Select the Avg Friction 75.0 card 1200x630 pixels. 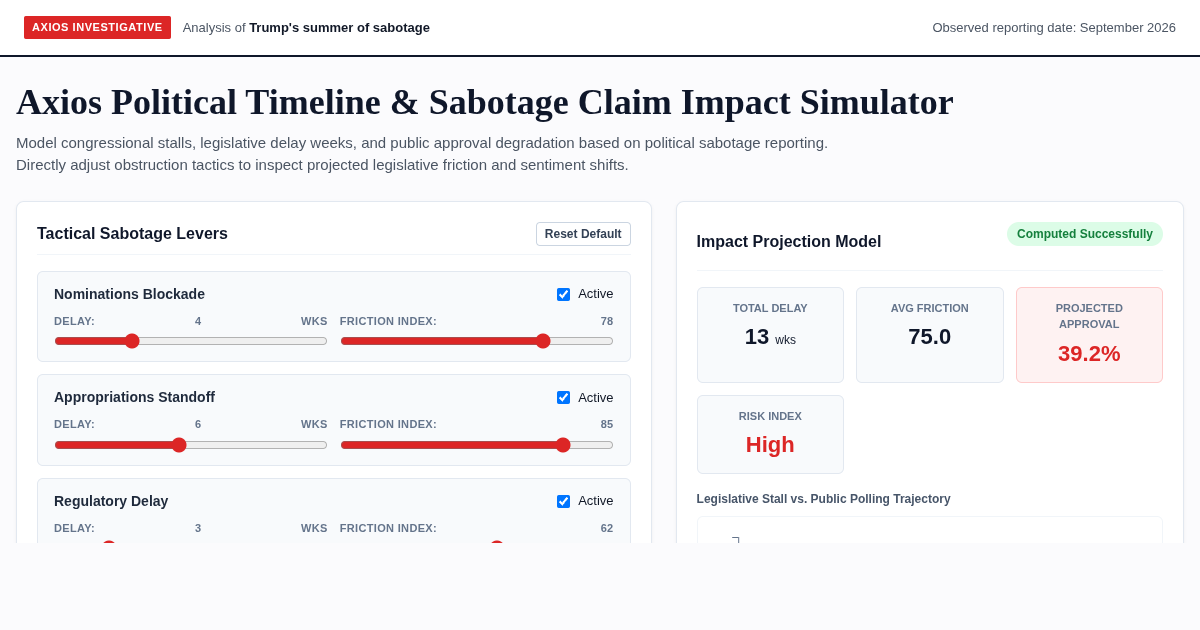[930, 335]
